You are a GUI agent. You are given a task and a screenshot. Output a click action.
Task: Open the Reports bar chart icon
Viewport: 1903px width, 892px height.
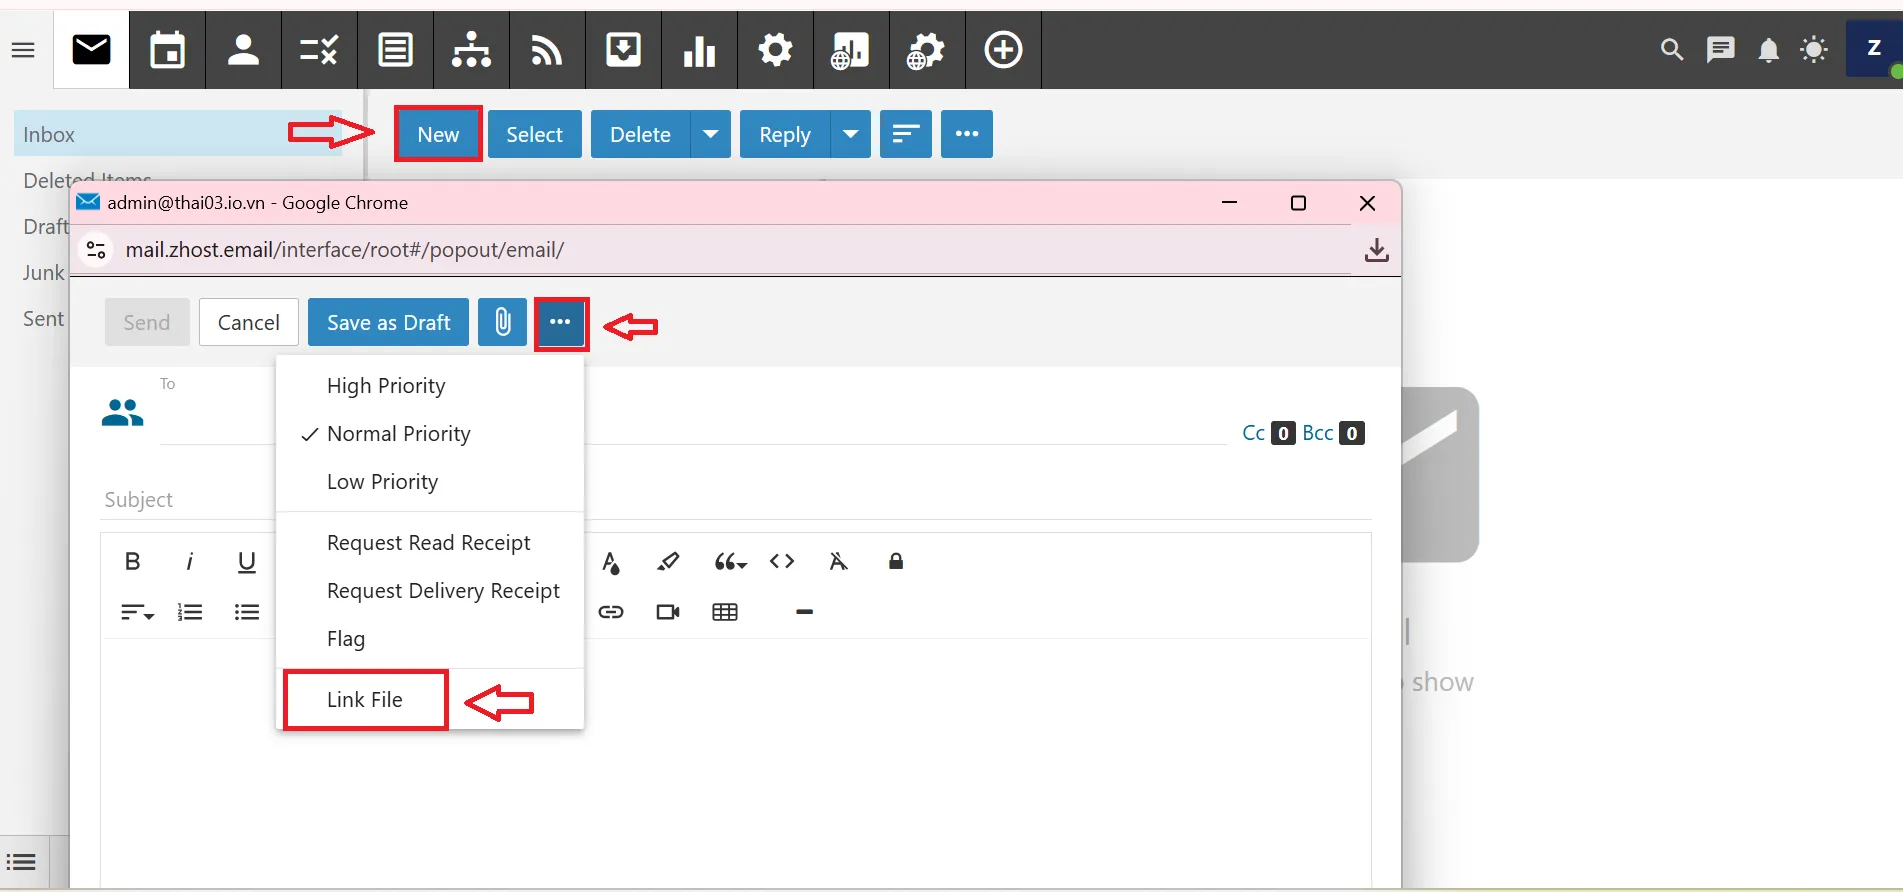699,50
